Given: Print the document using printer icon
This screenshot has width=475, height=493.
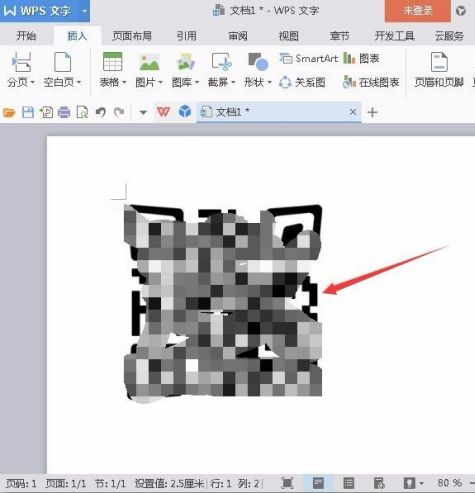Looking at the screenshot, I should pyautogui.click(x=64, y=113).
